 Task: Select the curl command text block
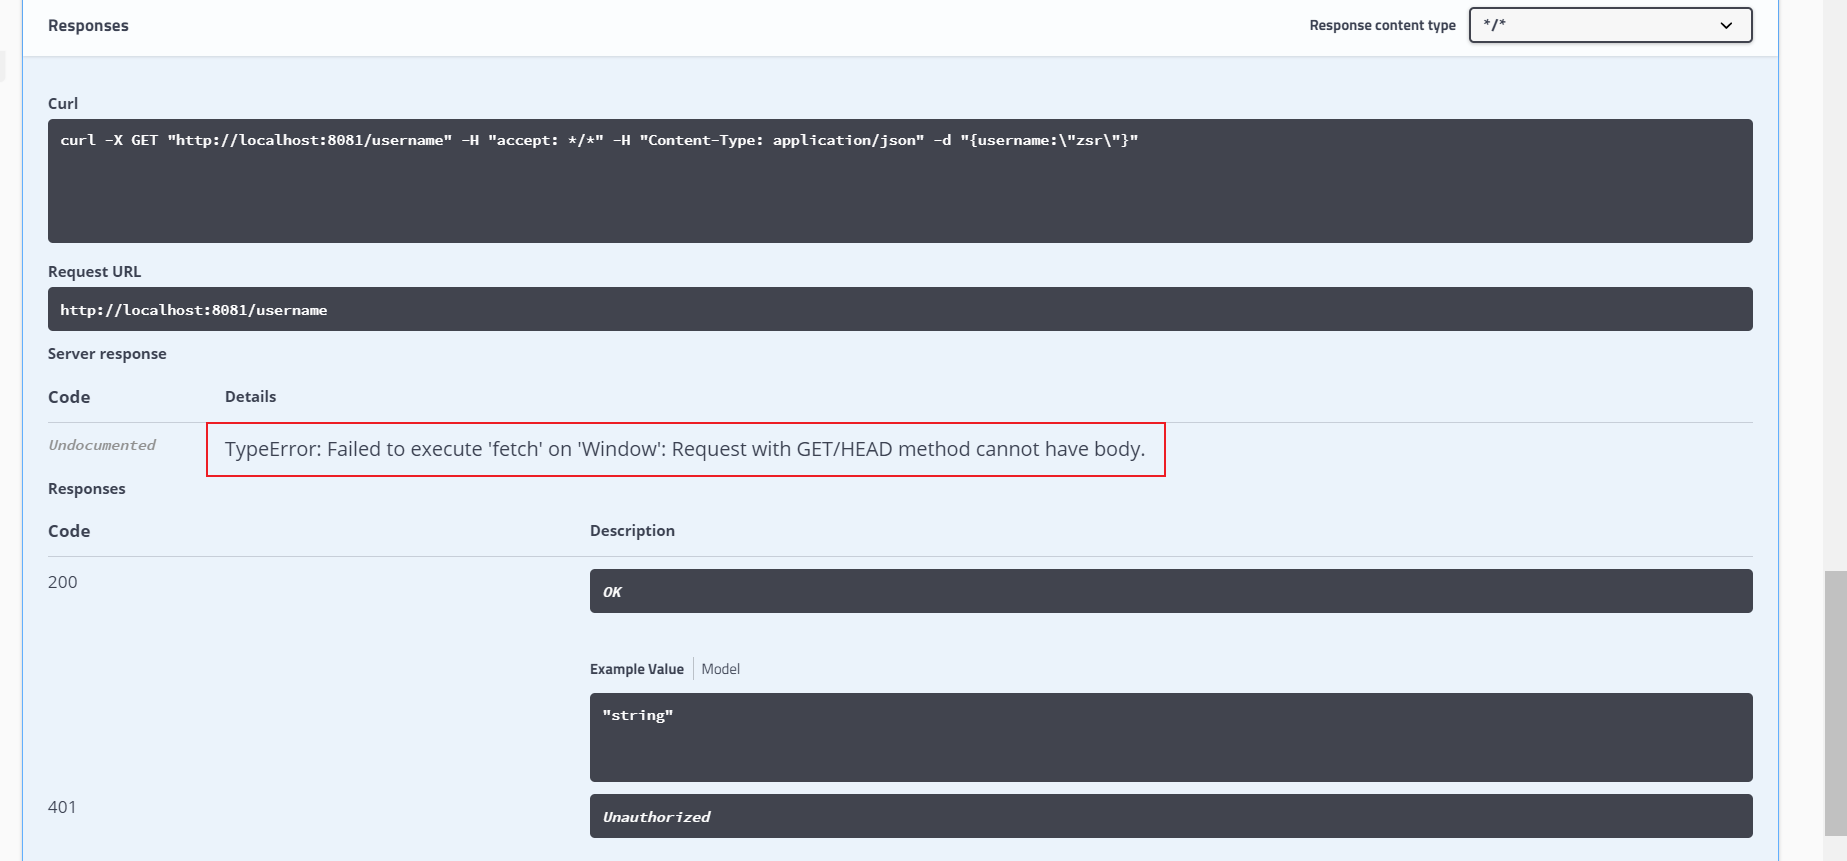pos(900,181)
